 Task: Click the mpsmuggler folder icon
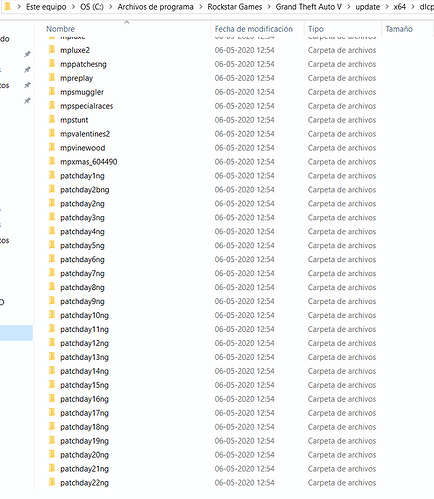point(52,92)
